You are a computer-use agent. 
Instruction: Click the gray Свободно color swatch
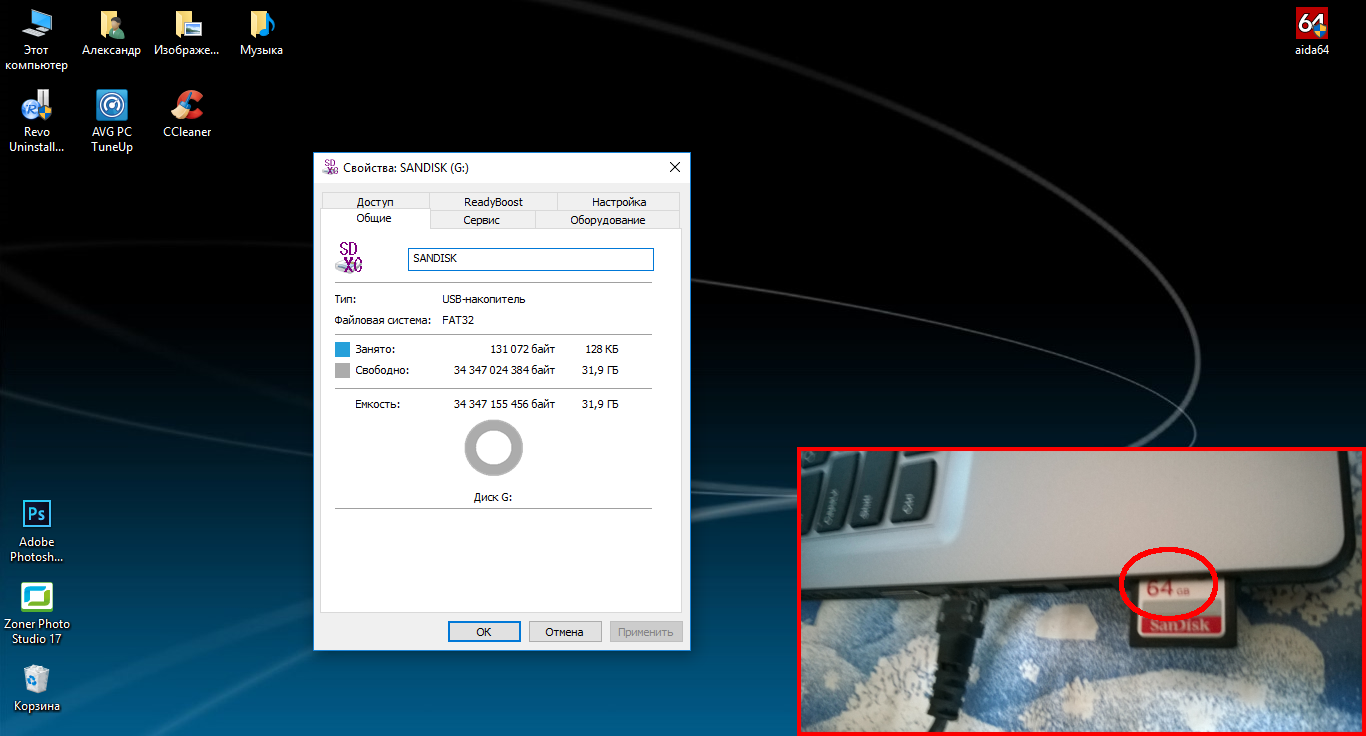[x=342, y=370]
